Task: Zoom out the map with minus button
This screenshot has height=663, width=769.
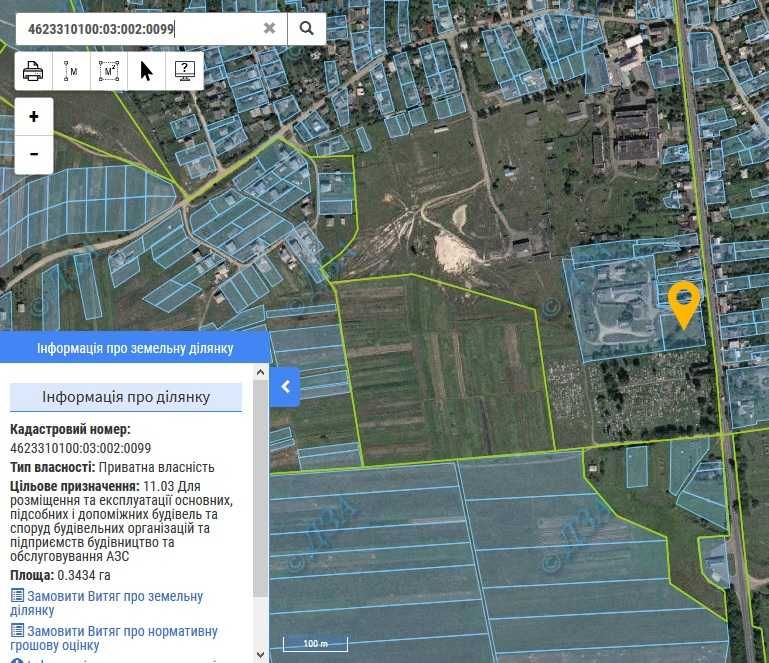Action: [34, 154]
